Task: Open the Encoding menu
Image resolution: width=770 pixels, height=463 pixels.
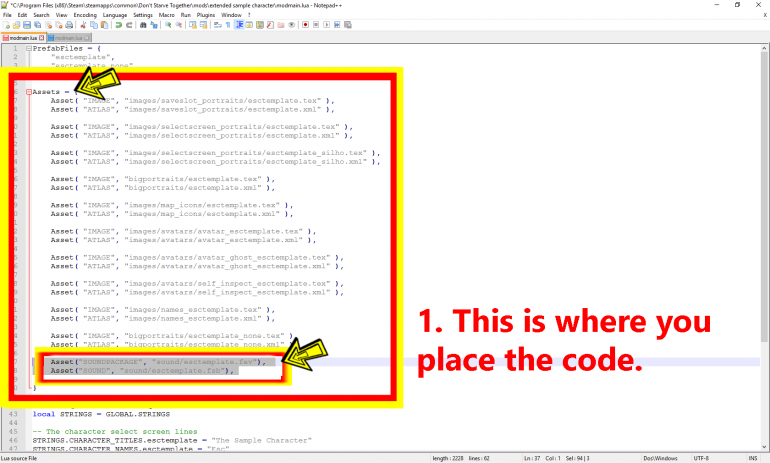Action: click(x=85, y=15)
